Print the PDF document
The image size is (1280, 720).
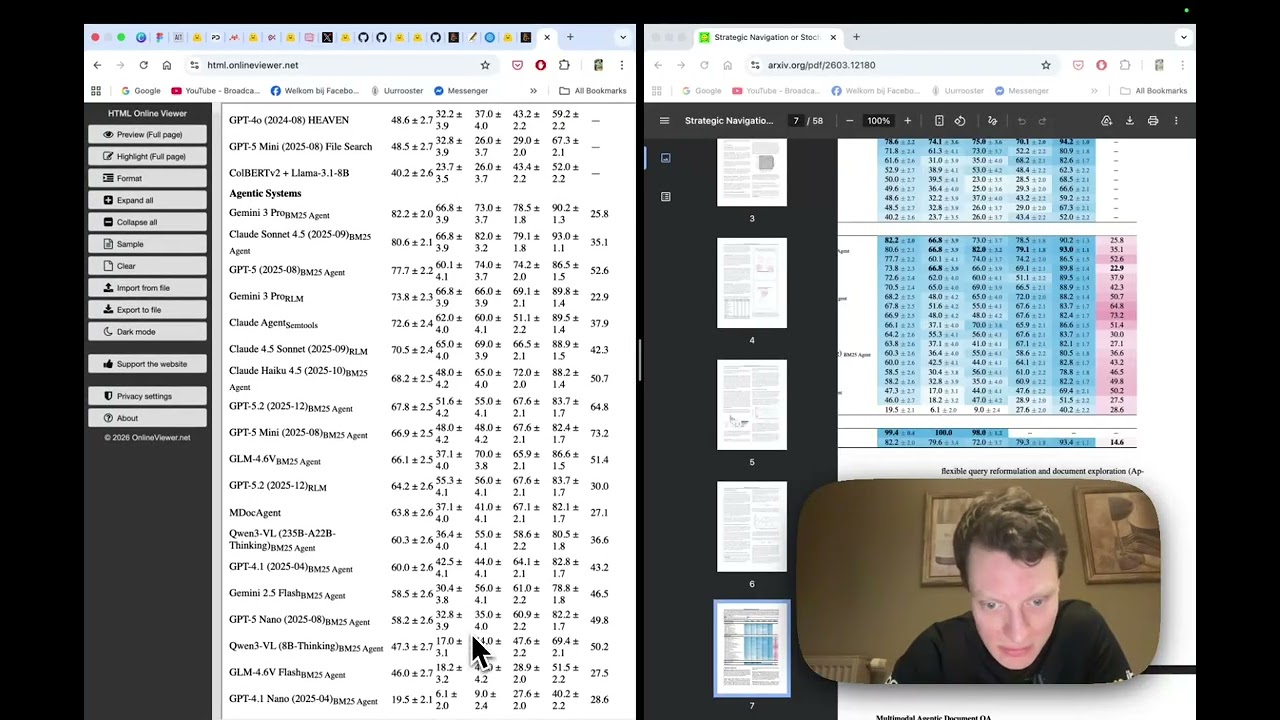pos(1153,121)
